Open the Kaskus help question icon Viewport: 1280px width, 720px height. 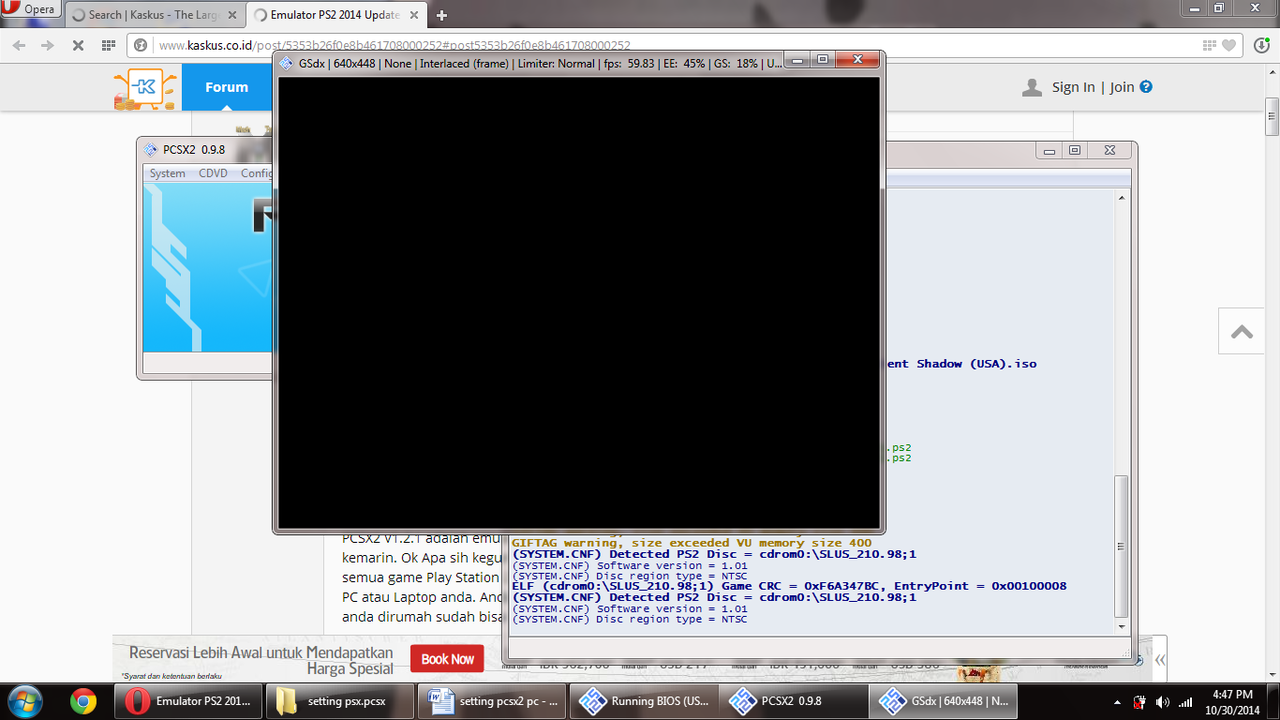click(1146, 87)
